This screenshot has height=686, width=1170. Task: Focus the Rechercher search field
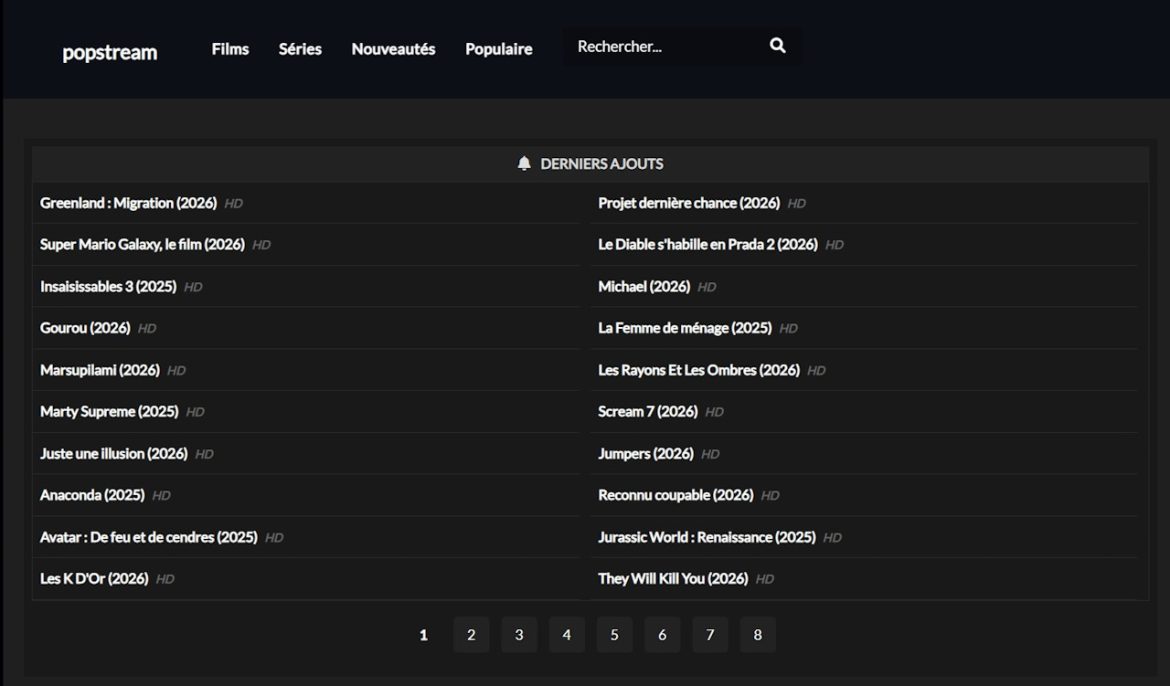(664, 46)
